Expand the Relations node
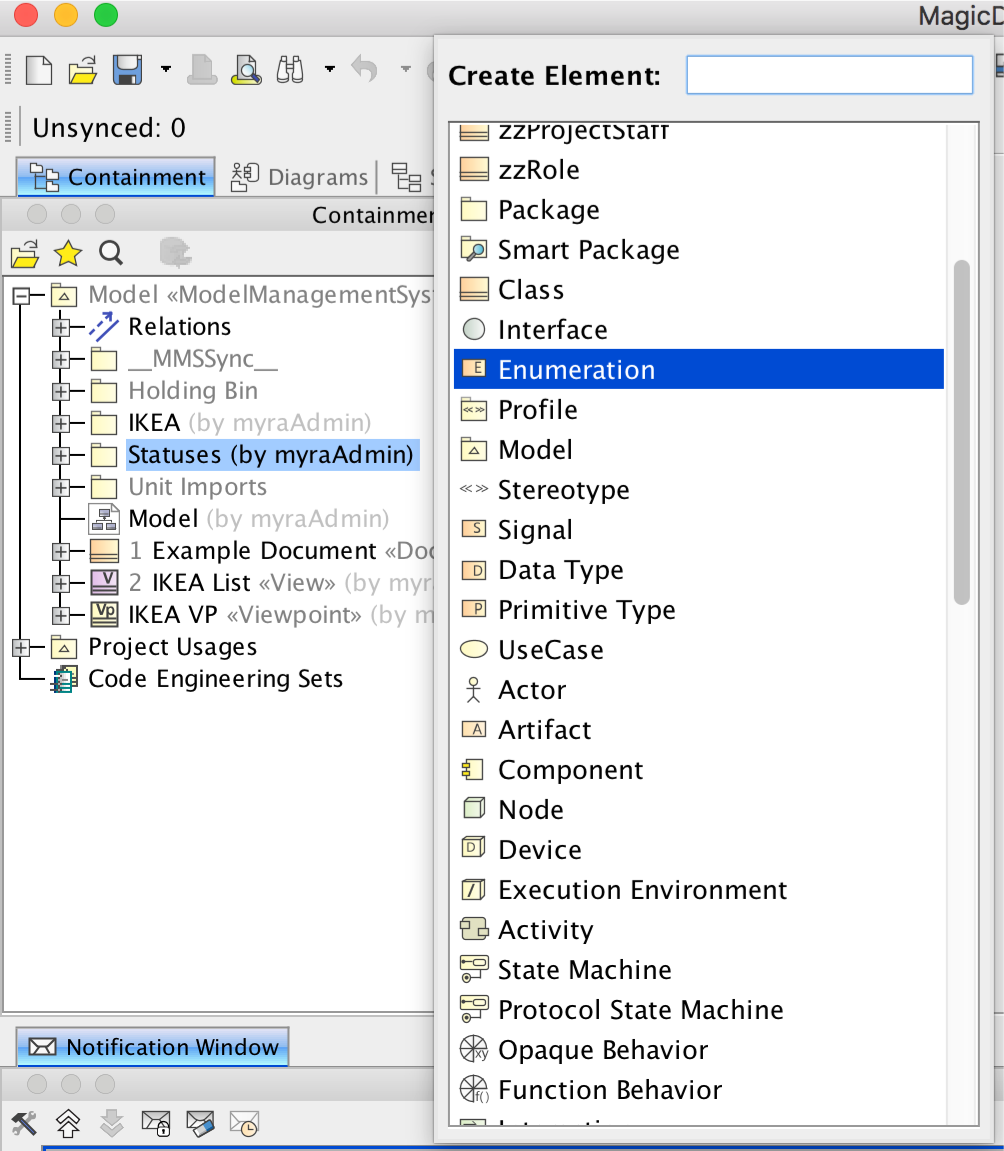Viewport: 1004px width, 1151px height. 61,327
